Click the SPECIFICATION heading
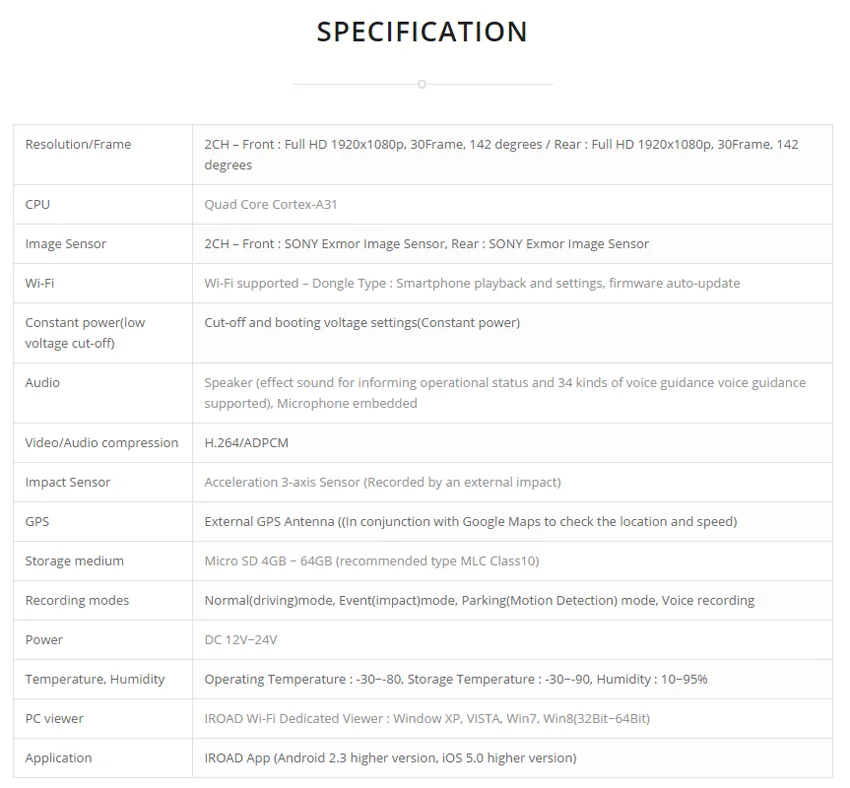Screen dimensions: 850x788 422,31
